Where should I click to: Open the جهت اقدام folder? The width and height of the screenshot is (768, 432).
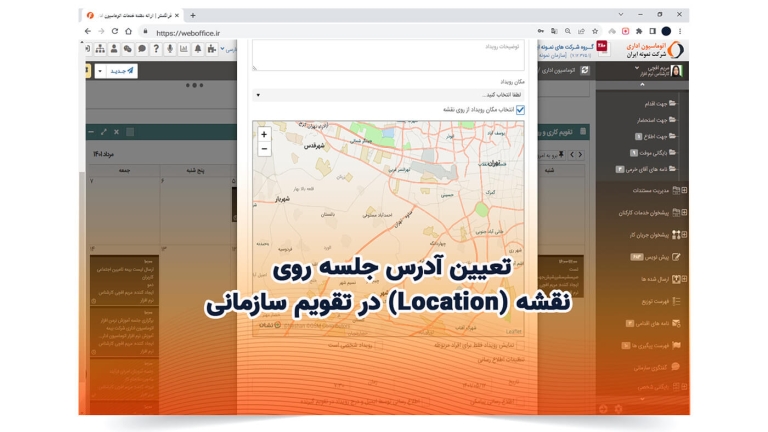[x=660, y=103]
